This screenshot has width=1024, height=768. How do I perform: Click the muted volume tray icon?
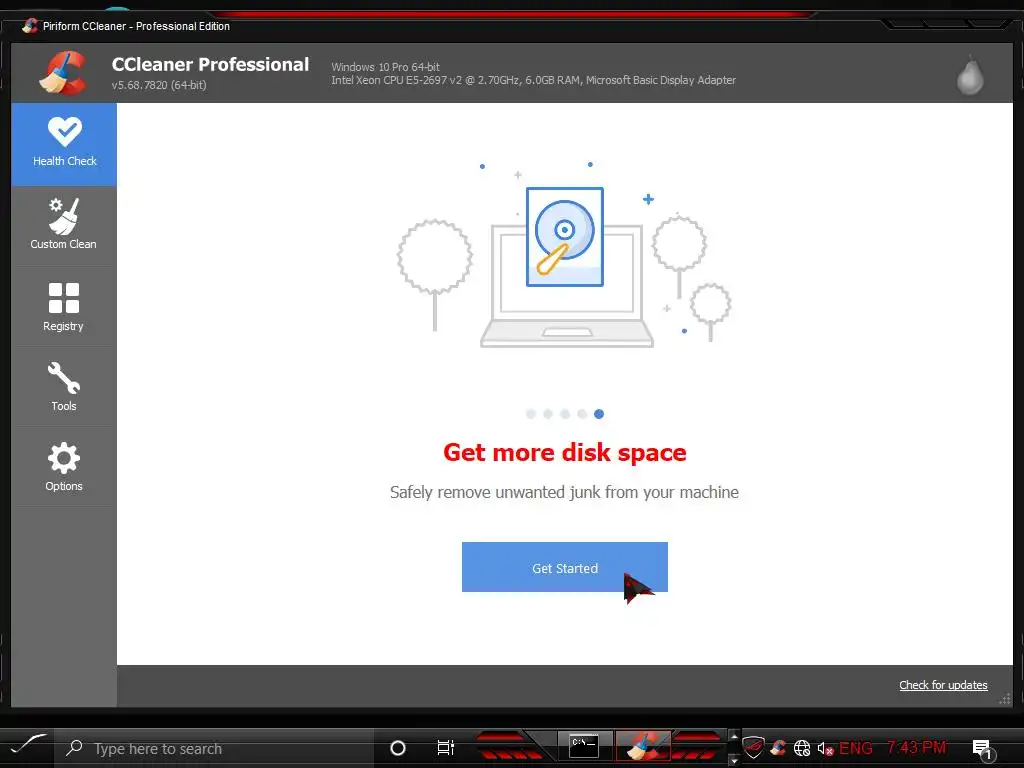825,748
